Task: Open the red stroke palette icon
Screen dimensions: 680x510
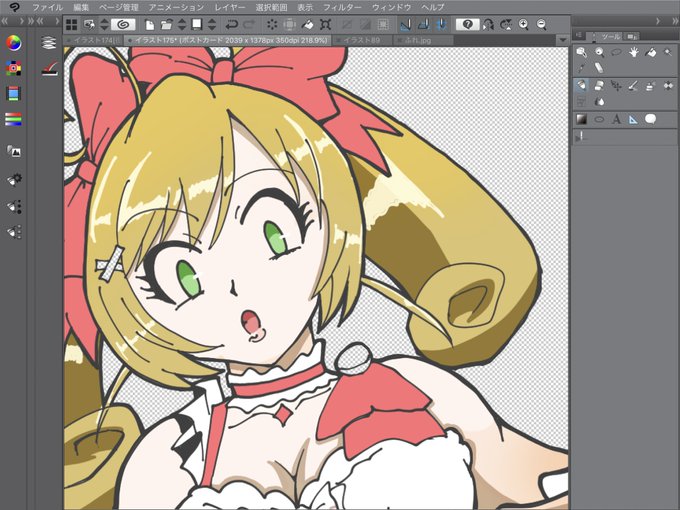Action: point(50,69)
